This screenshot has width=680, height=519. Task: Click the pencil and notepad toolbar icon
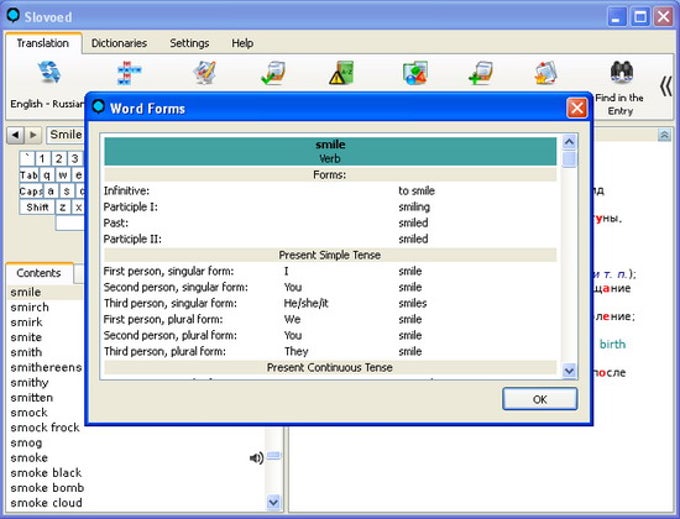pos(204,72)
